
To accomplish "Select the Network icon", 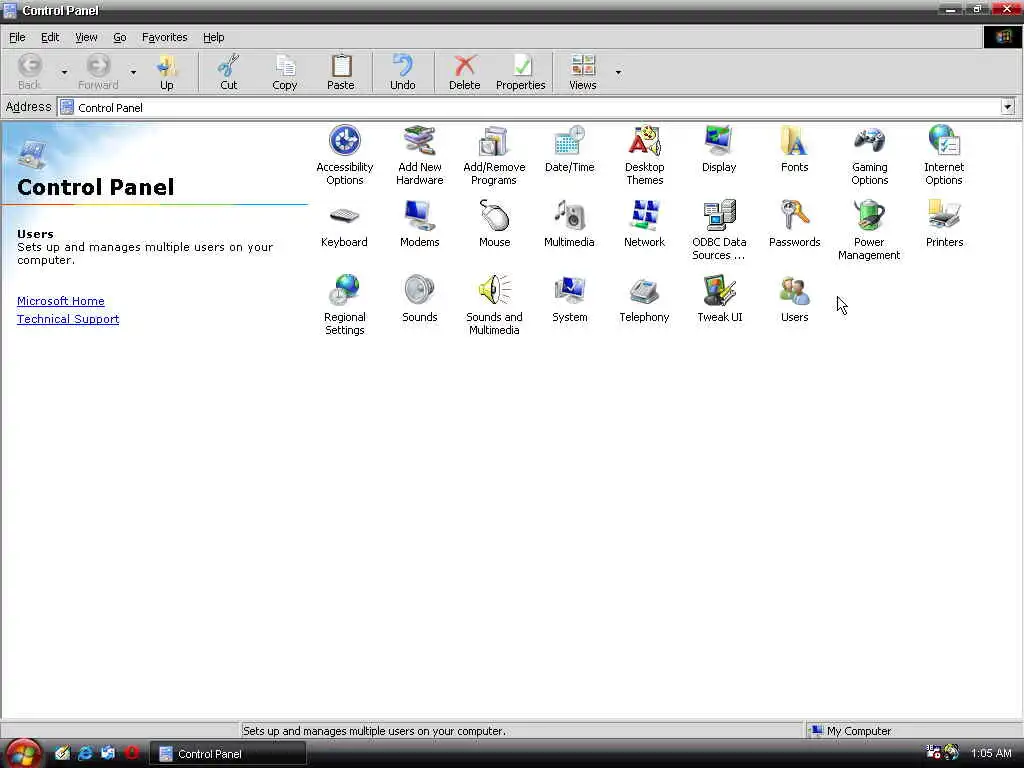I will tap(644, 224).
